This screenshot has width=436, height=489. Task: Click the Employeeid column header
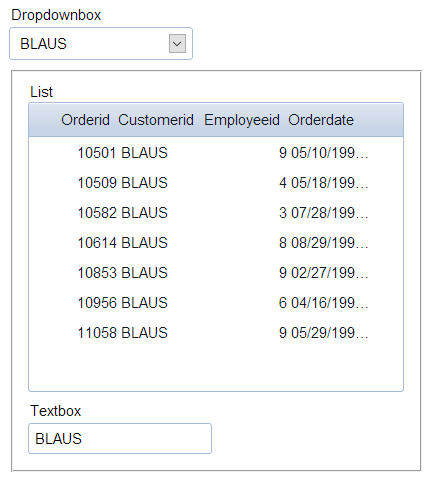[x=242, y=120]
